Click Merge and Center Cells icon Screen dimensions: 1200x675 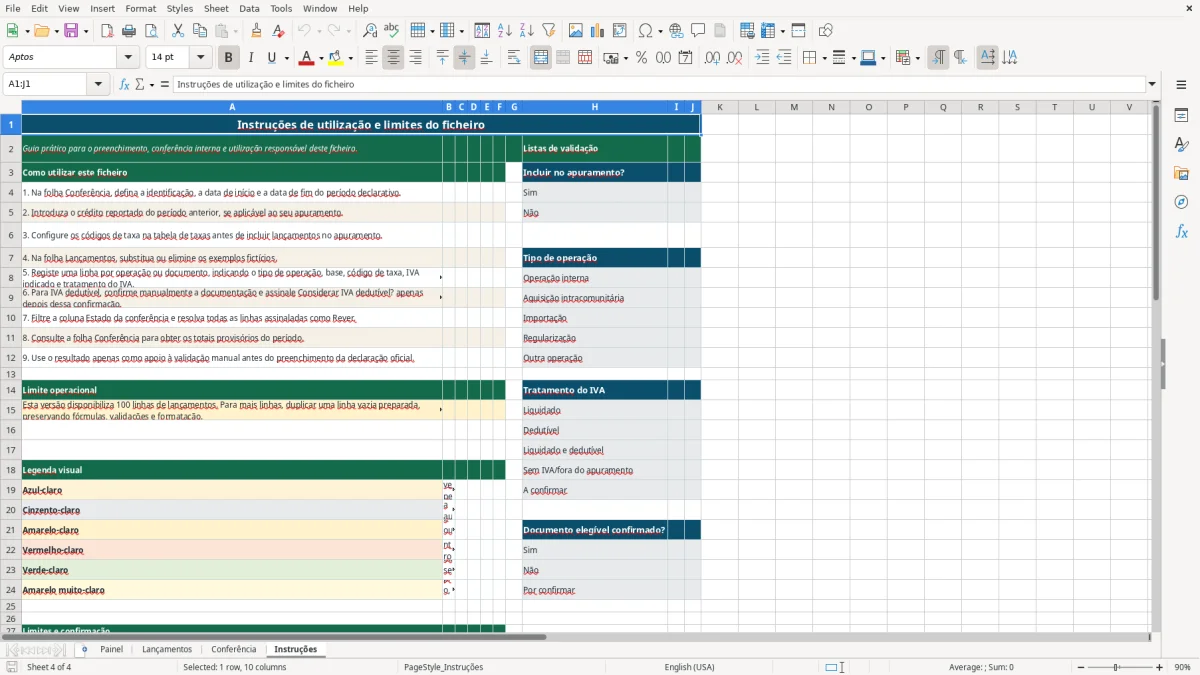click(x=541, y=58)
